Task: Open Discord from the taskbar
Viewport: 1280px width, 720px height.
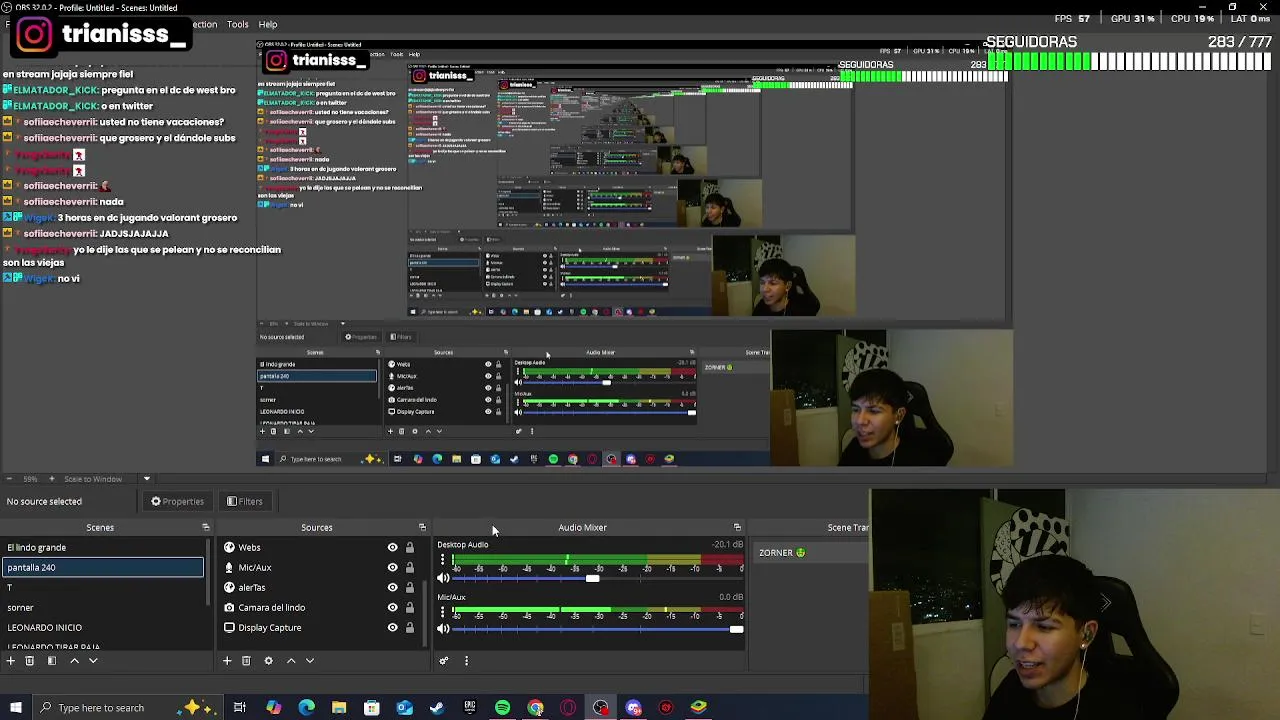Action: [x=633, y=708]
